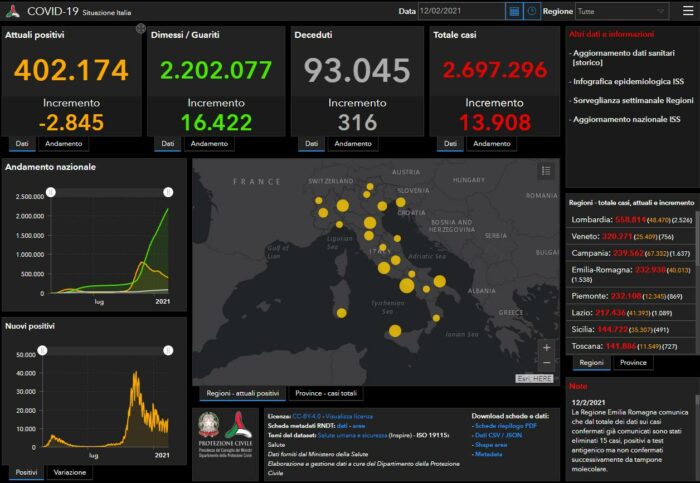The height and width of the screenshot is (483, 700).
Task: Click the clock time icon next to date
Action: coord(532,11)
